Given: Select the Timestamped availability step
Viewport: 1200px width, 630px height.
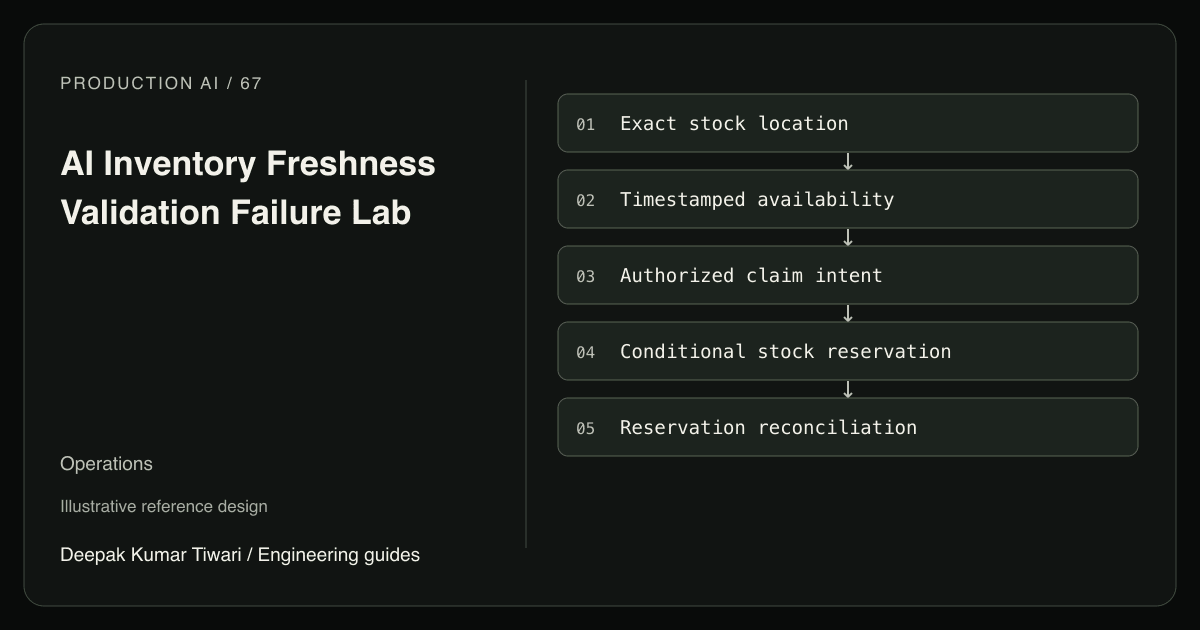Looking at the screenshot, I should point(848,199).
